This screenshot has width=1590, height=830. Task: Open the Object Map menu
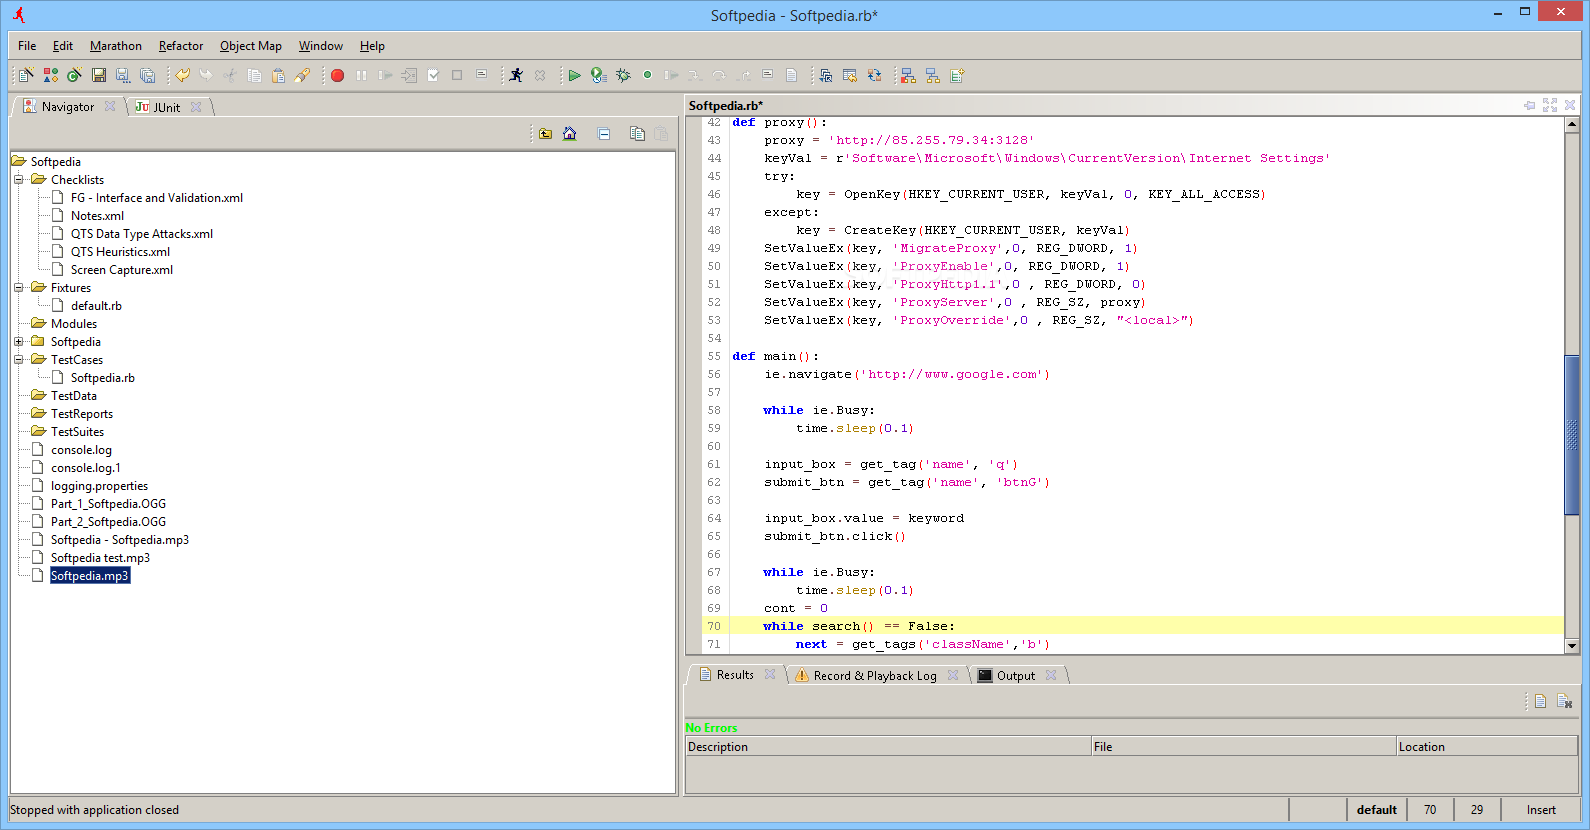pyautogui.click(x=251, y=46)
